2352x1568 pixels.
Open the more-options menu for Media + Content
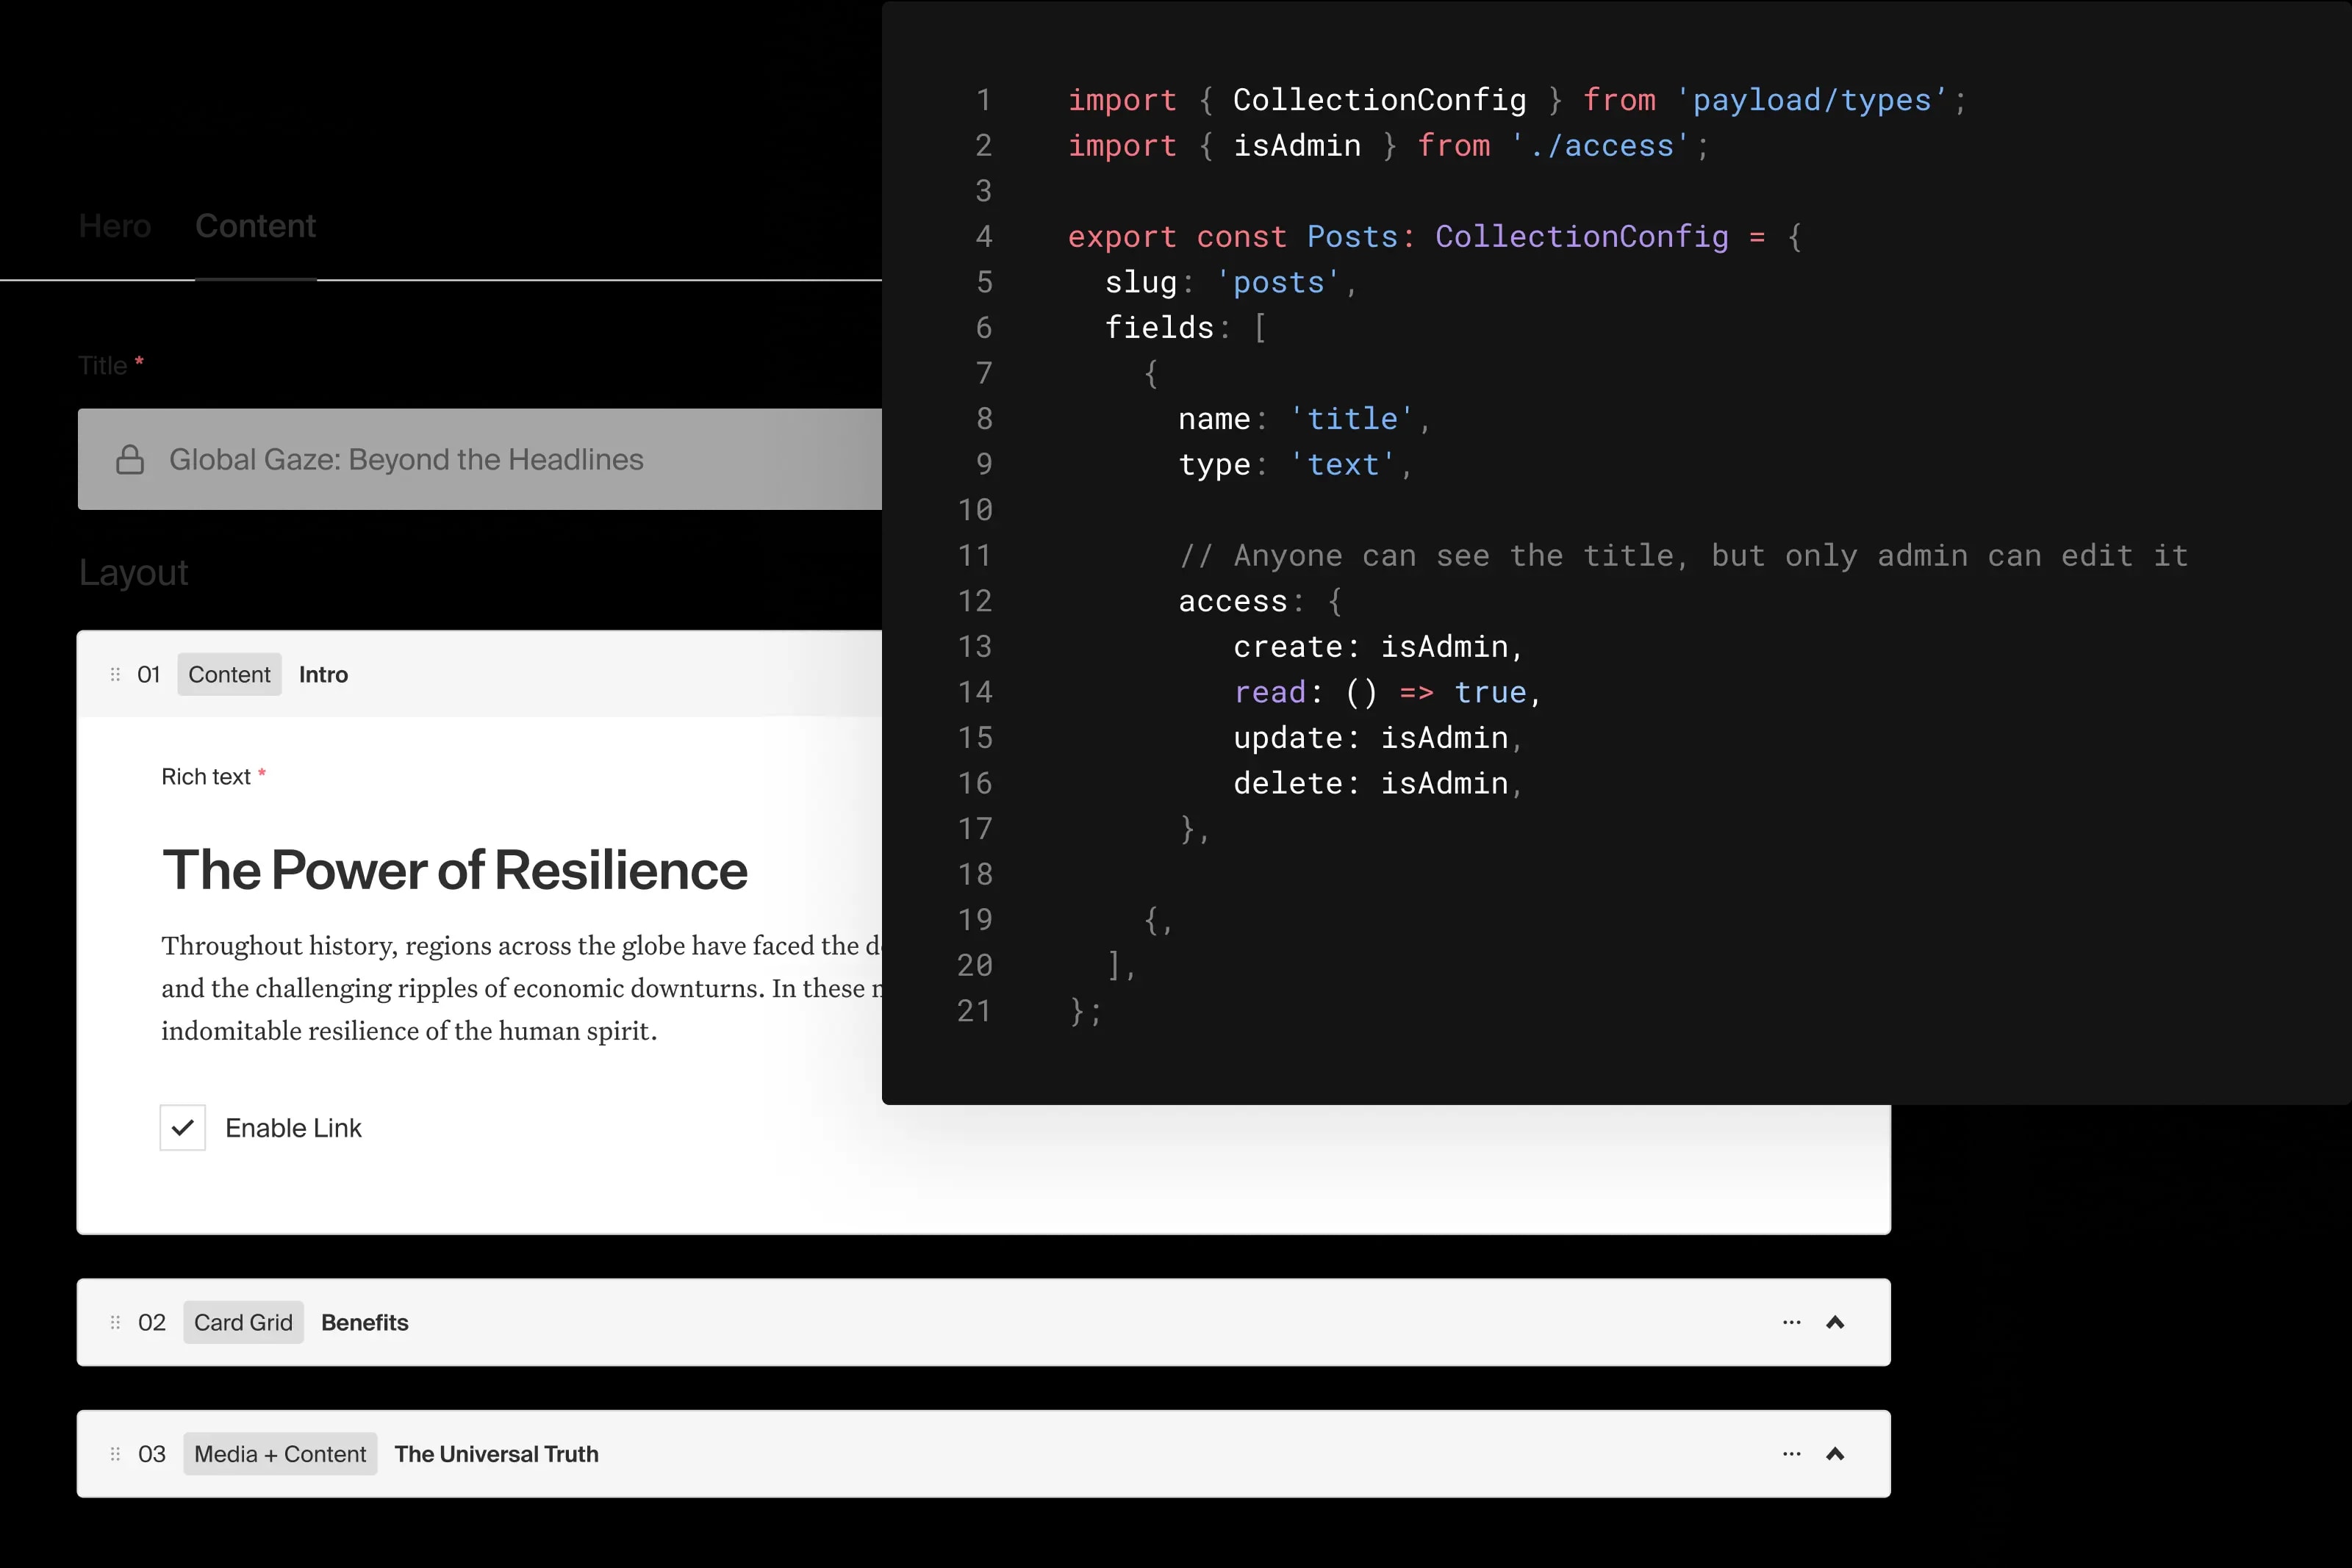(x=1790, y=1453)
